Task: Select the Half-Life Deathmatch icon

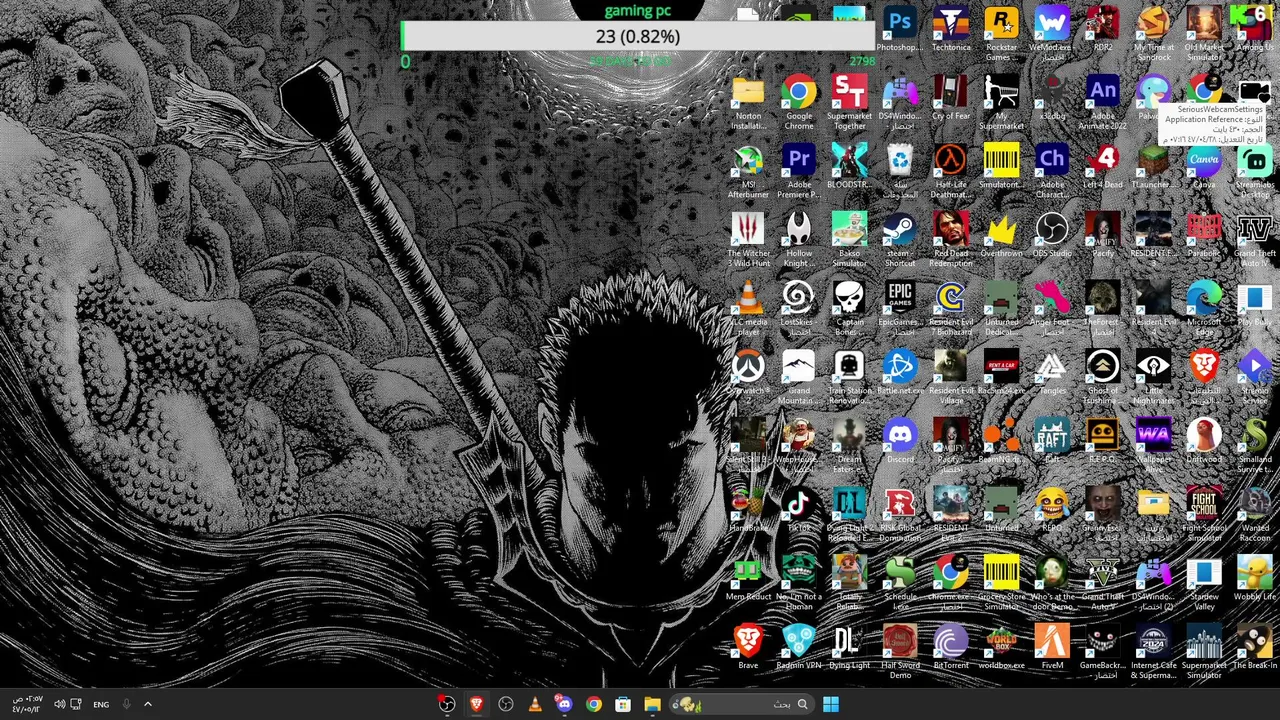Action: pos(951,172)
